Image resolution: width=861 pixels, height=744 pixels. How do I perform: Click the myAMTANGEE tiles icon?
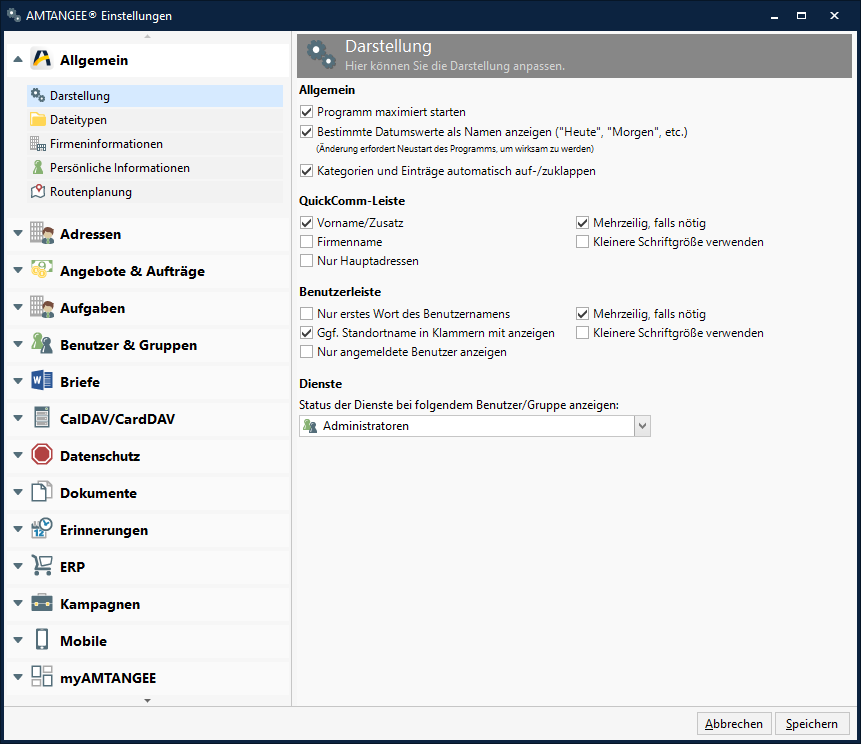(42, 677)
